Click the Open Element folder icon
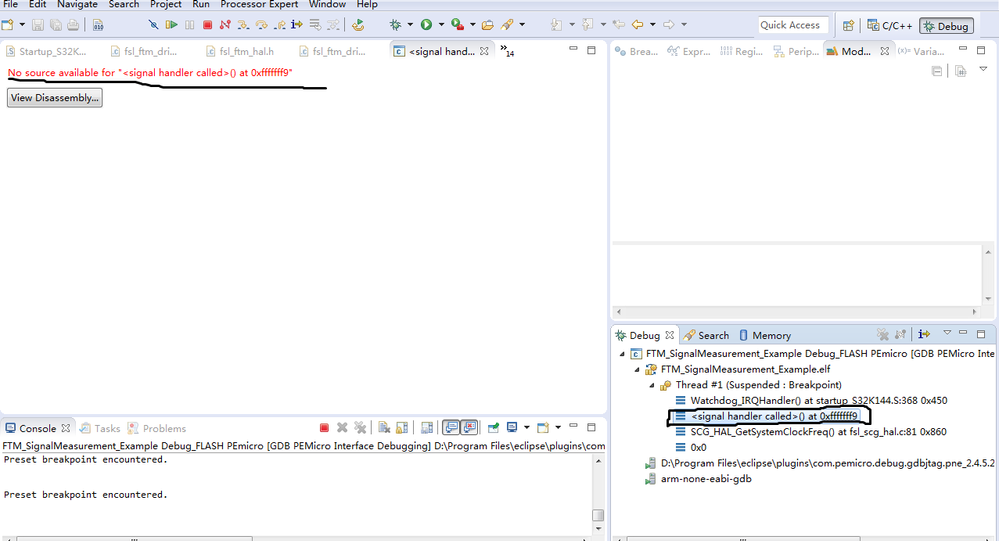The width and height of the screenshot is (999, 541). pyautogui.click(x=487, y=25)
